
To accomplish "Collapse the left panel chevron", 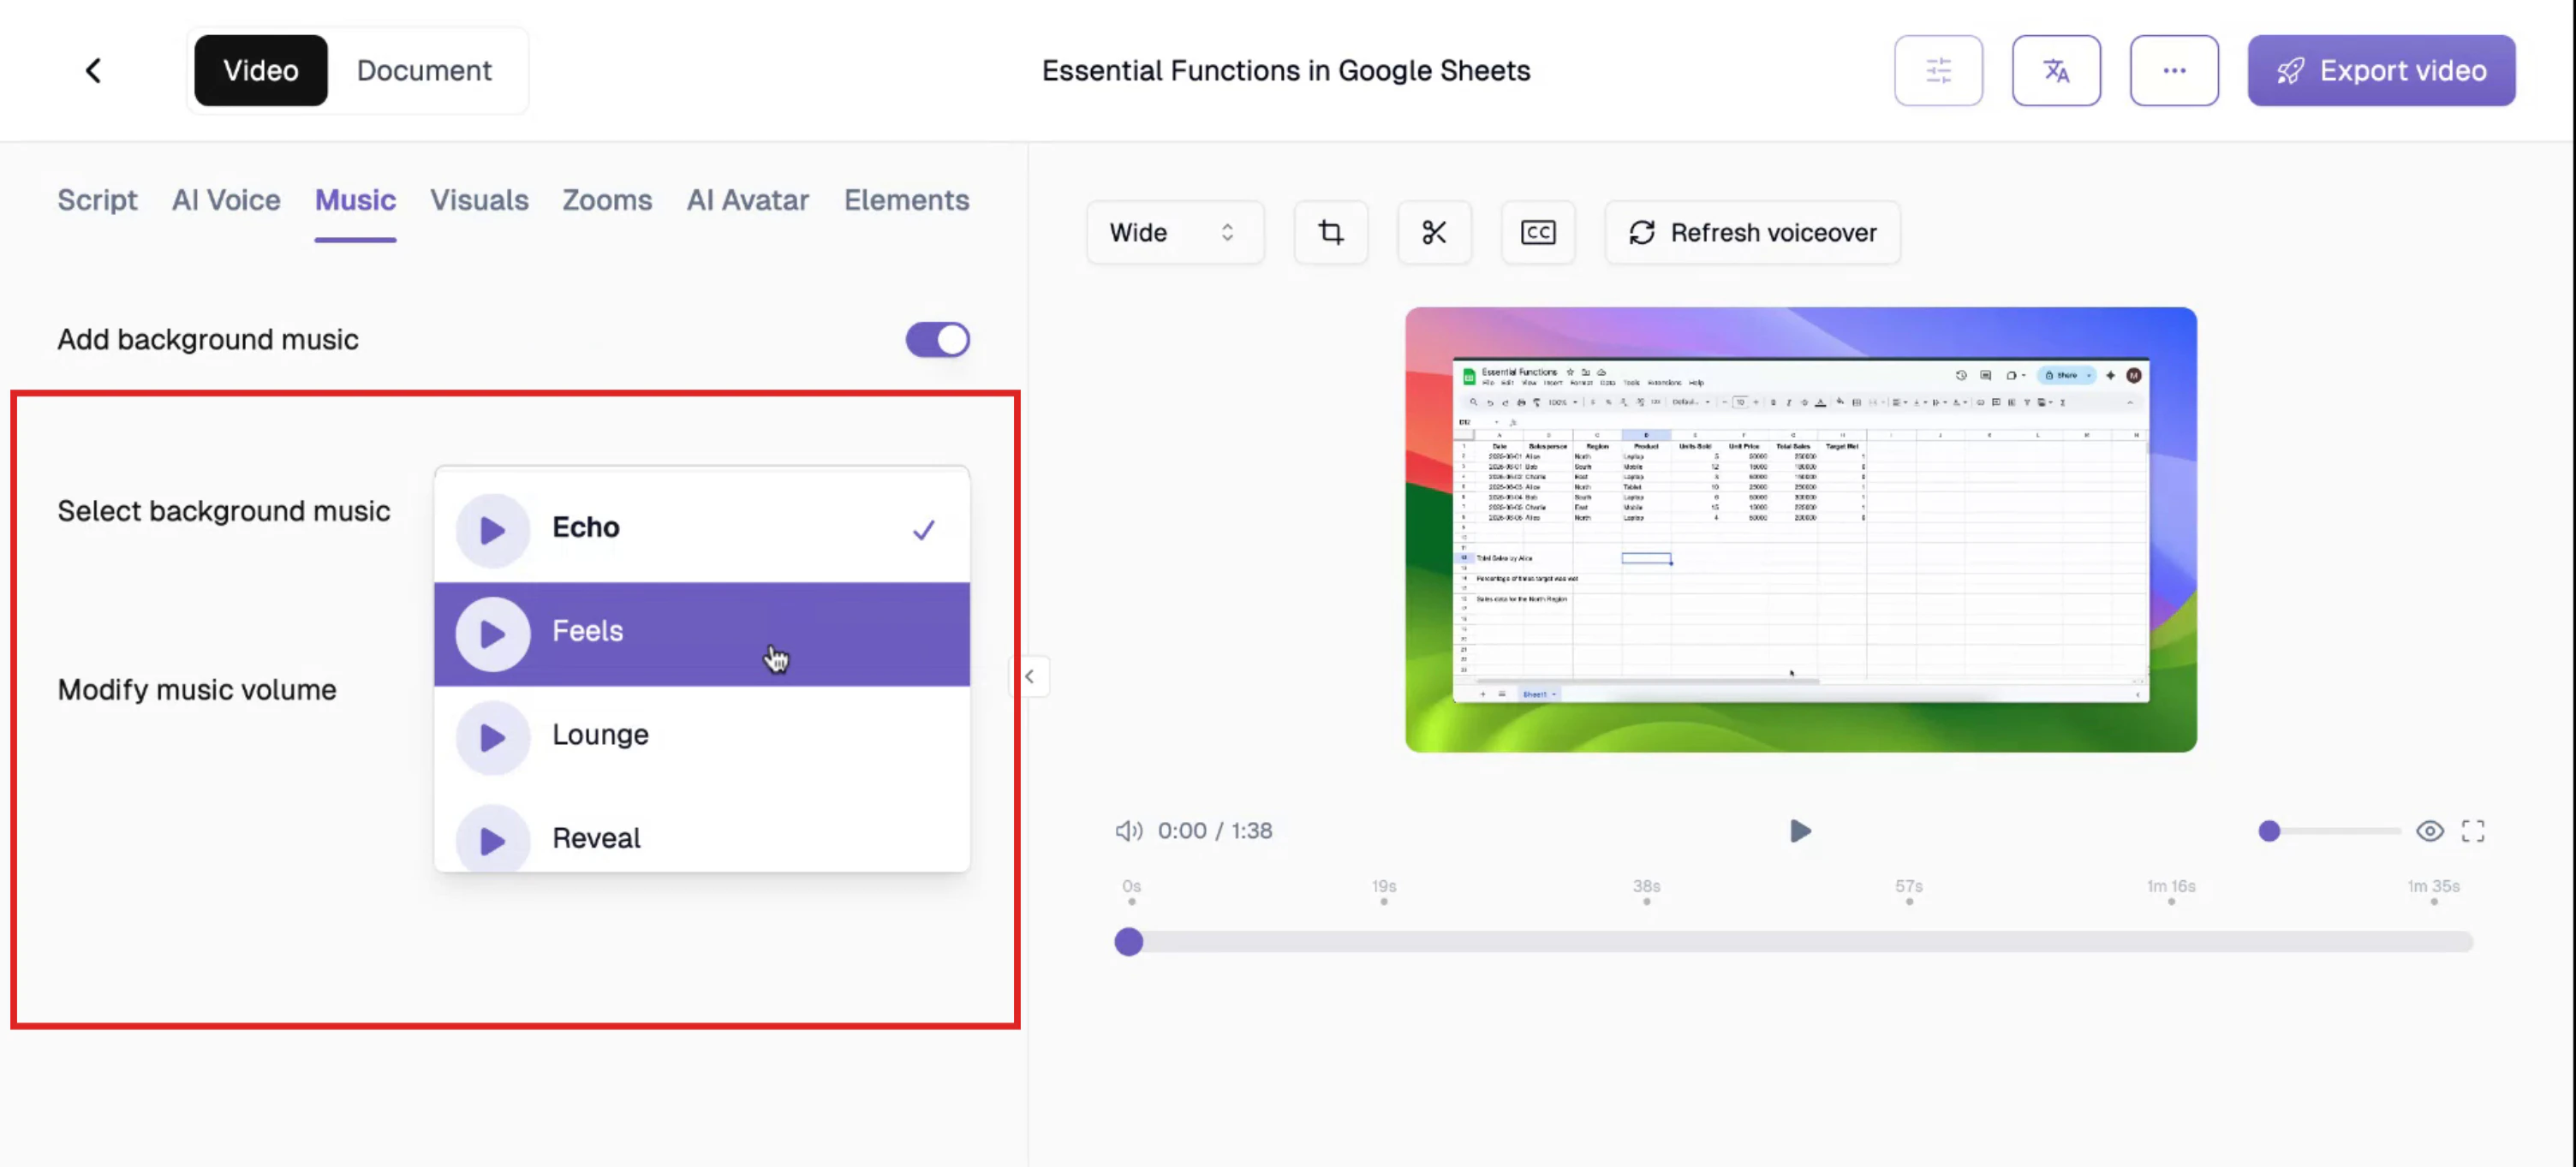I will [x=1029, y=676].
